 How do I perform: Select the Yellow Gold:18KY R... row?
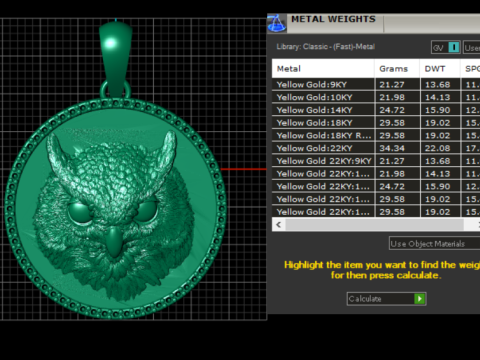point(376,135)
